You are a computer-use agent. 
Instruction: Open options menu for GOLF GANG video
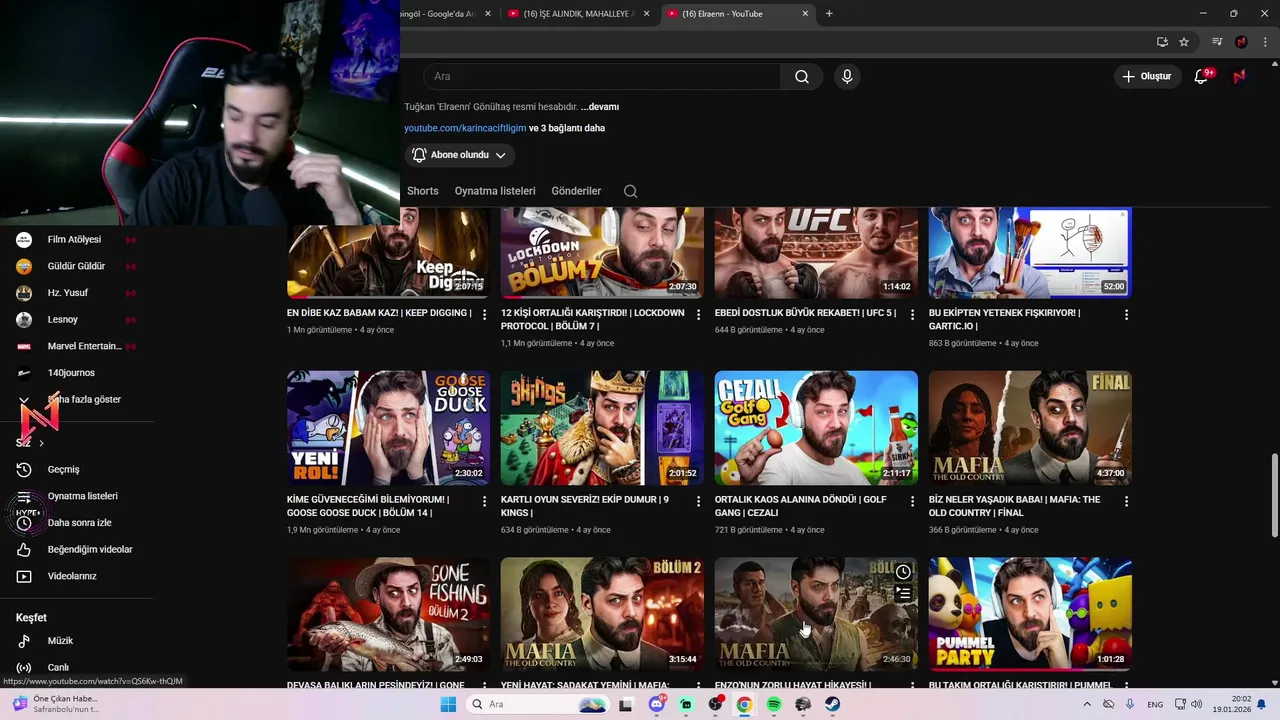coord(912,501)
